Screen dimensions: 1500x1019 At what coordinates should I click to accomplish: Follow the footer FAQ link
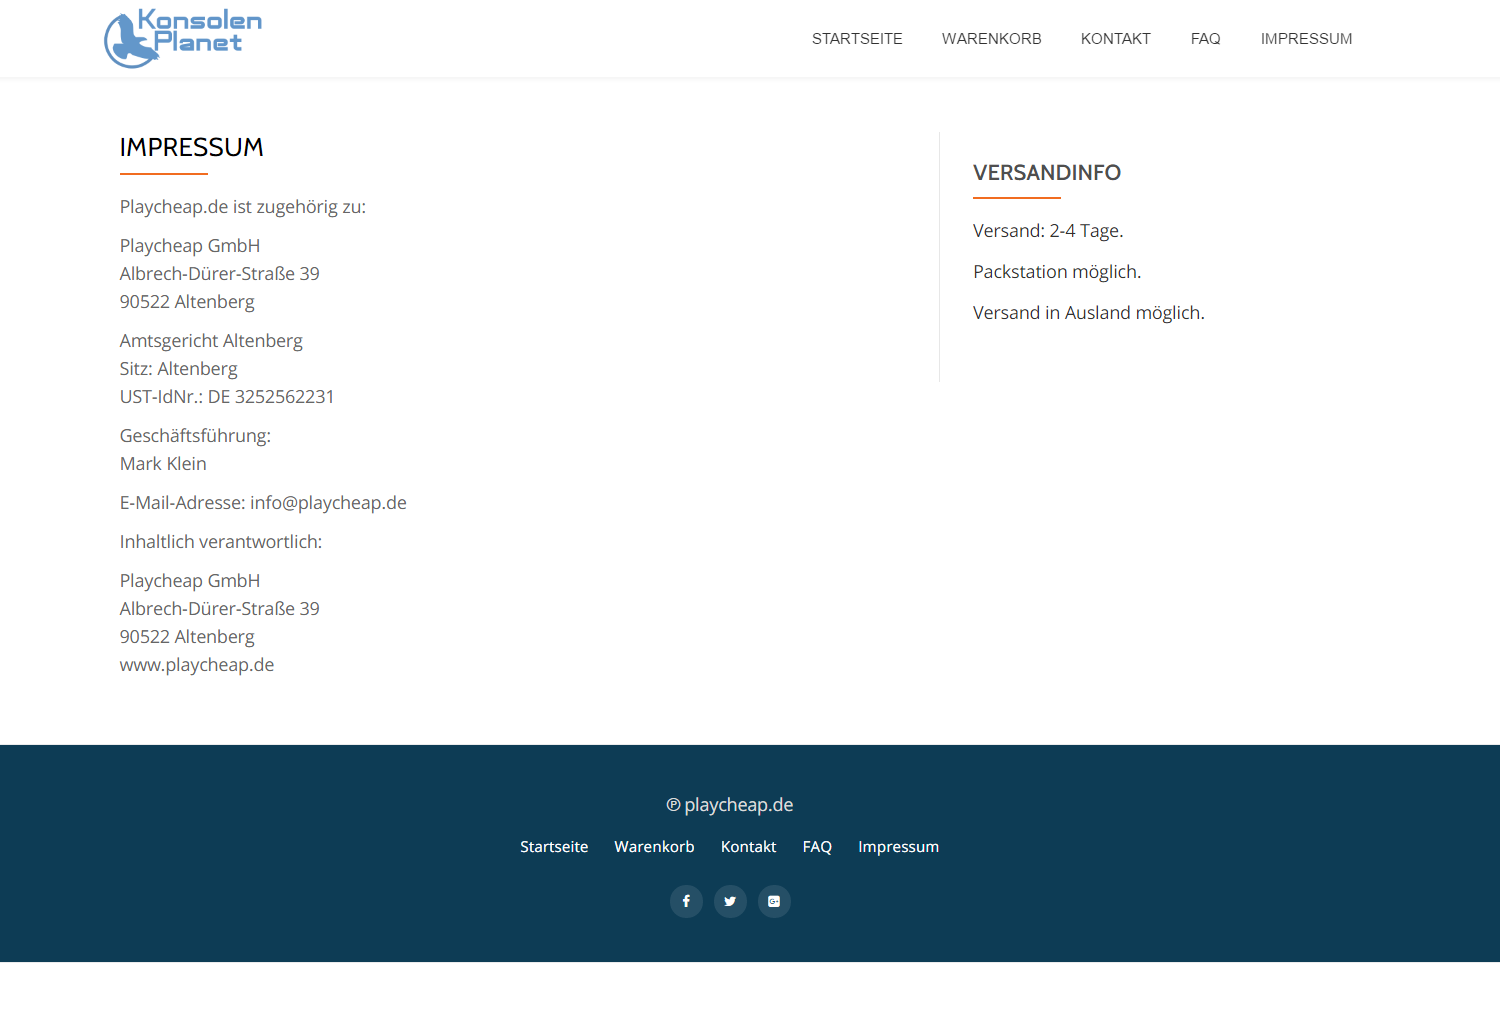tap(817, 847)
